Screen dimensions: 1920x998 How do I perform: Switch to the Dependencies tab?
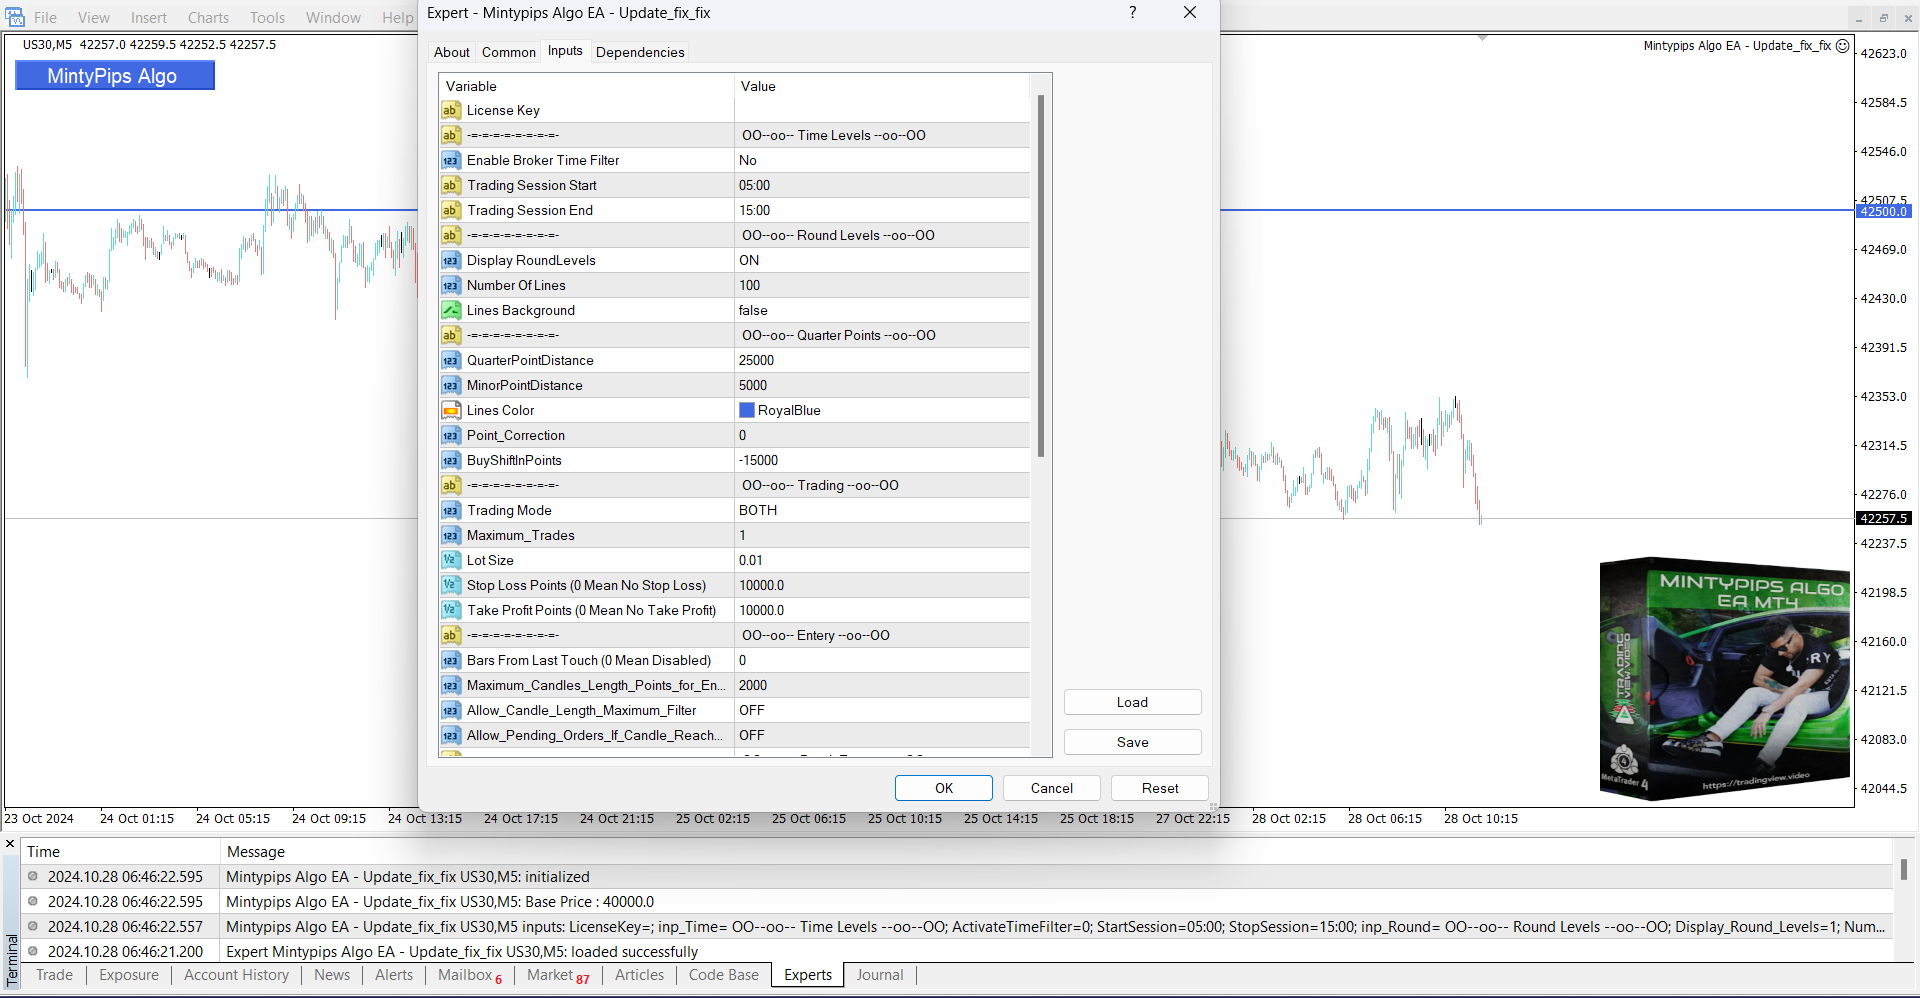click(x=640, y=53)
